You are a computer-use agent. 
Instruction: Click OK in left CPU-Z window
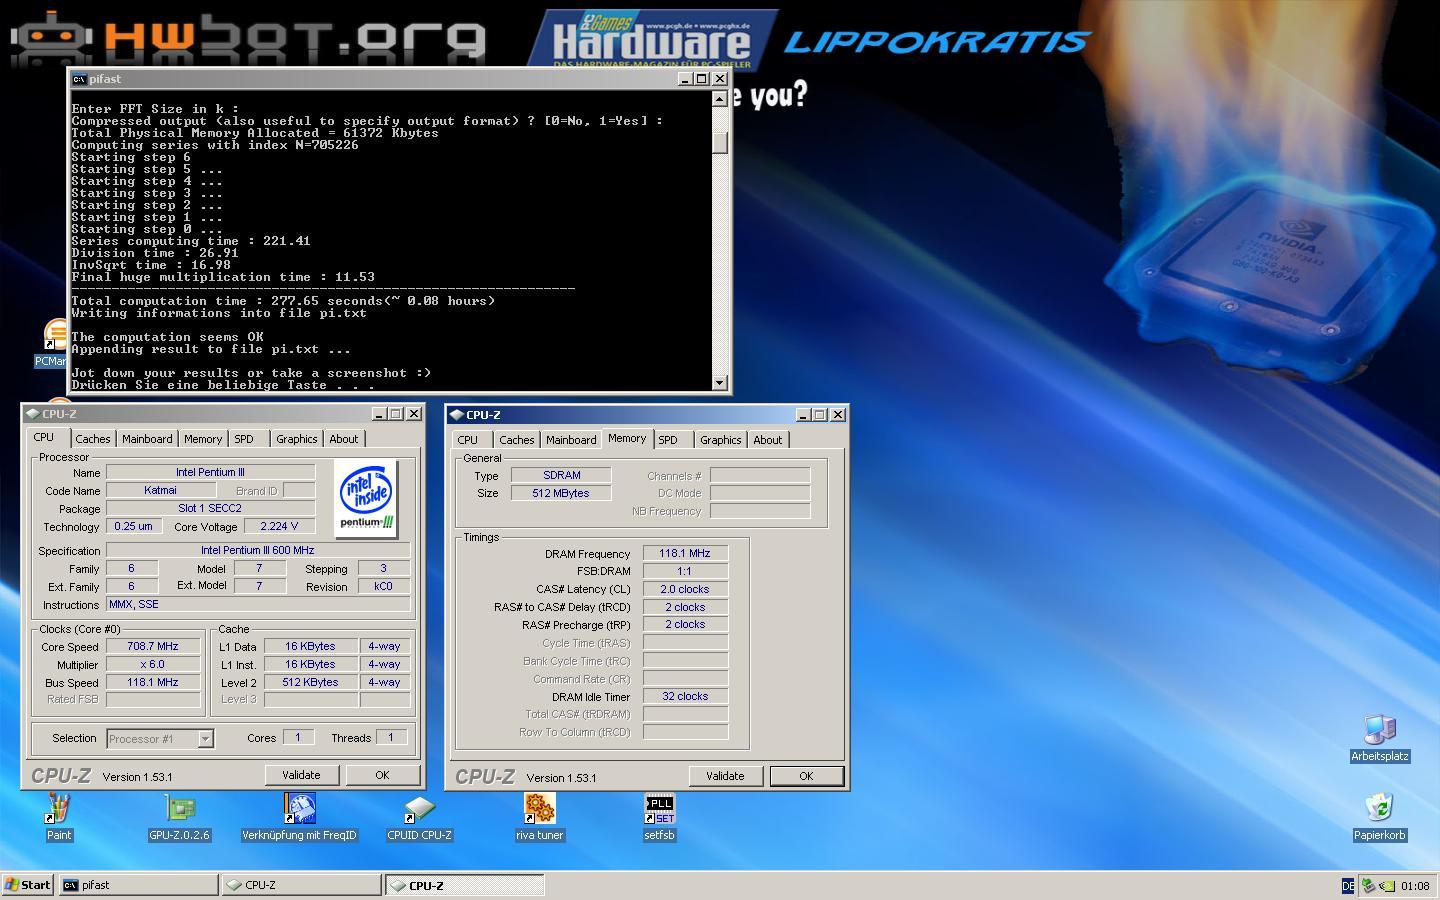point(382,775)
